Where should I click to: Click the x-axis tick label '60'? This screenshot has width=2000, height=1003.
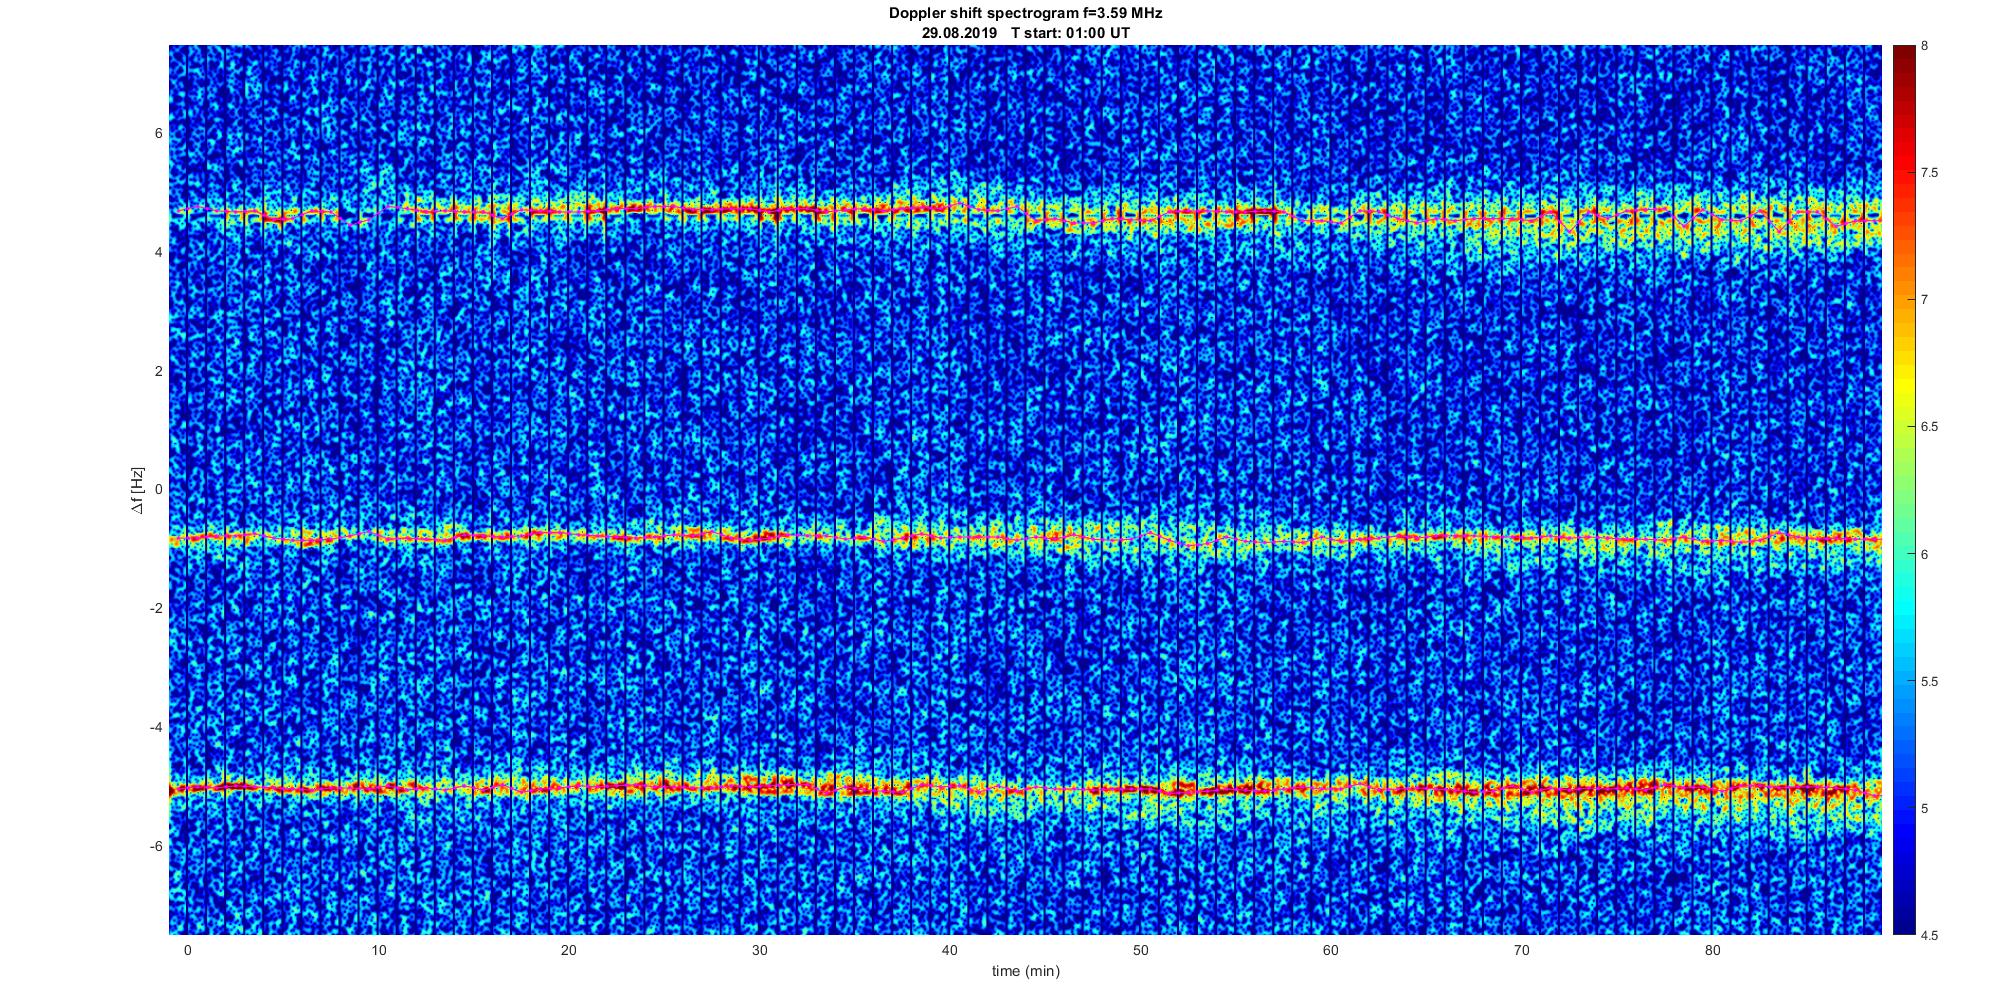coord(1331,950)
